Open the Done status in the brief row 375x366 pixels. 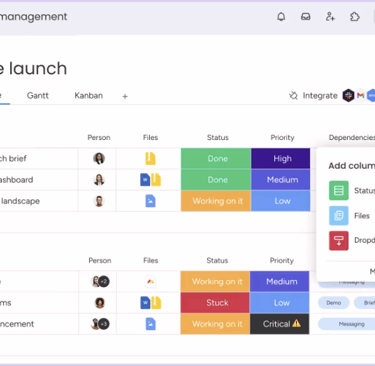pyautogui.click(x=216, y=159)
